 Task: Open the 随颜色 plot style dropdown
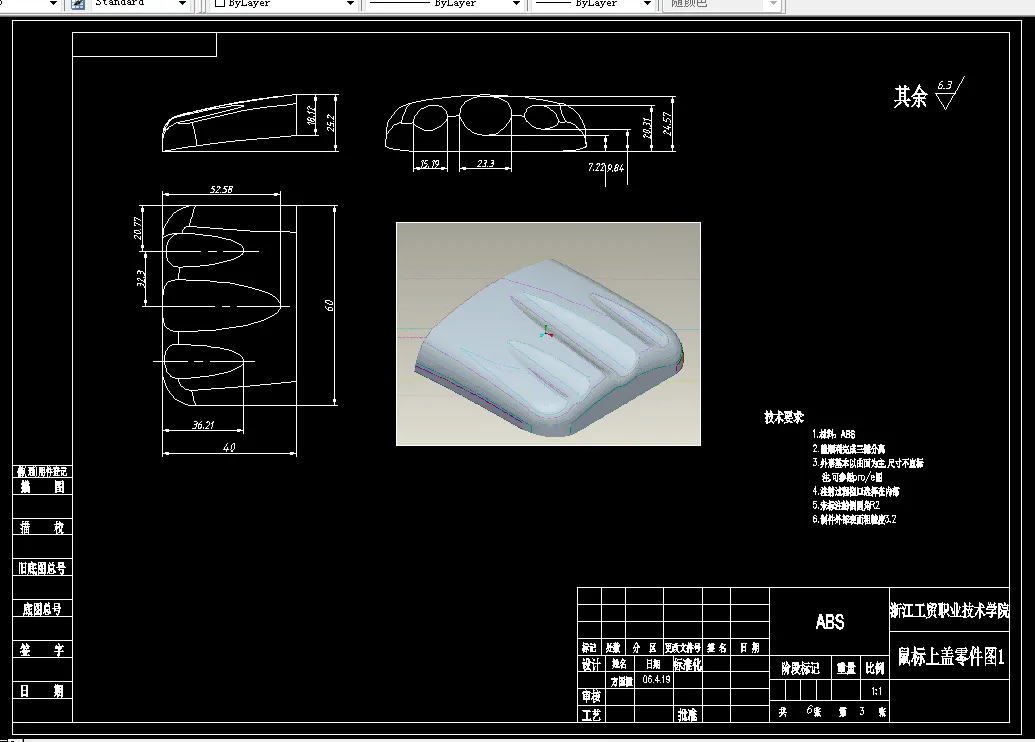click(773, 4)
